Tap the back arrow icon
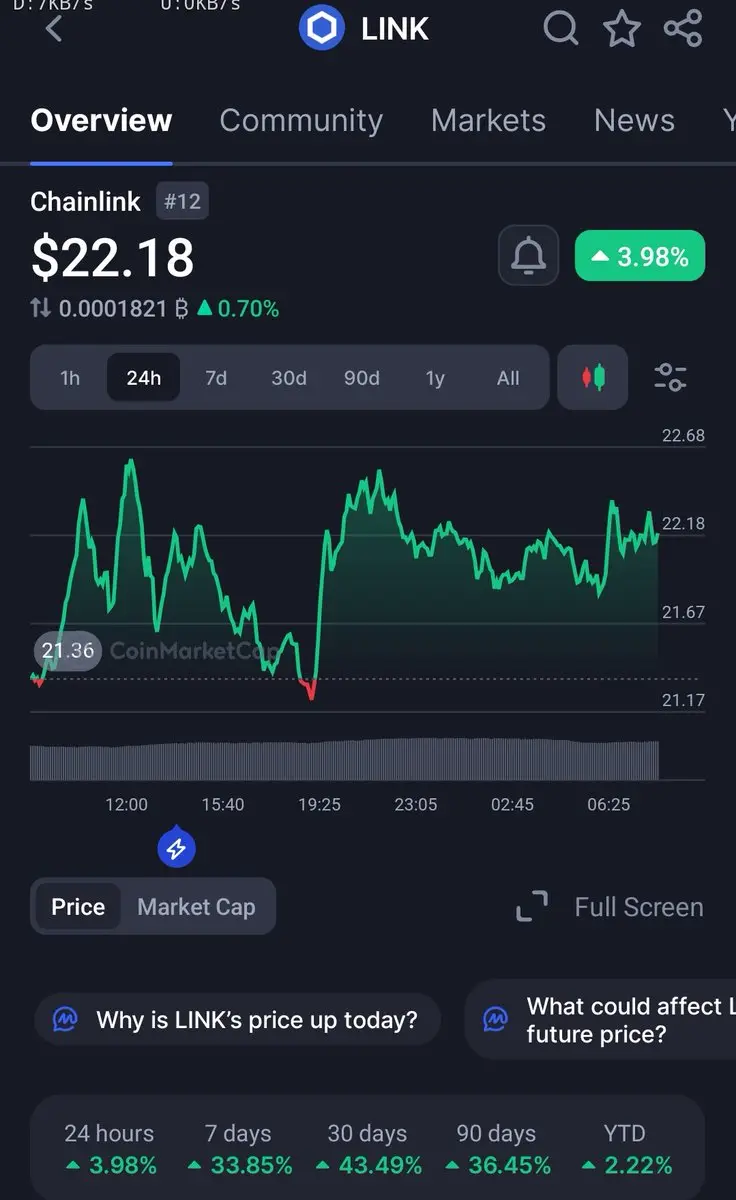736x1200 pixels. (x=54, y=28)
